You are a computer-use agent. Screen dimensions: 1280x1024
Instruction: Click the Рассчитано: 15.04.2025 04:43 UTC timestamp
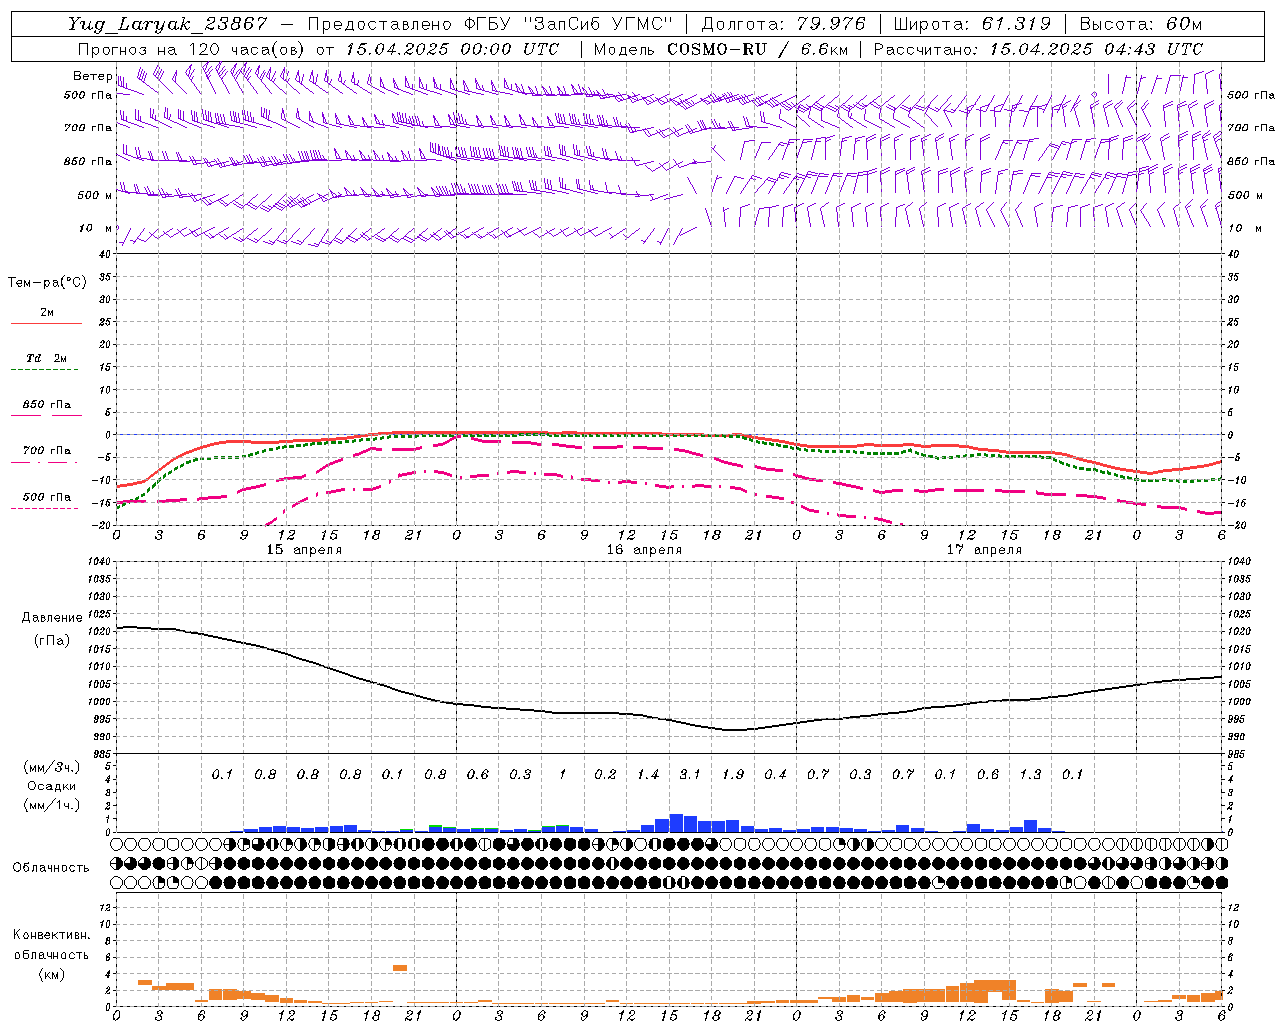point(1038,49)
